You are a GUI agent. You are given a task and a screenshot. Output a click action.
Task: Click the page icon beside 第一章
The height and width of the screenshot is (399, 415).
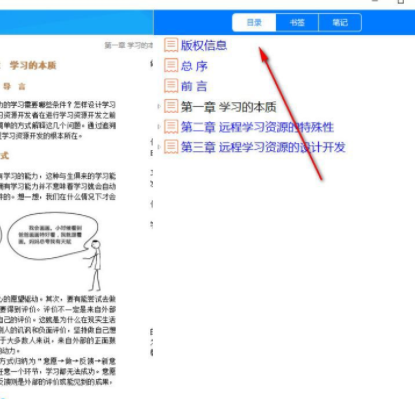coord(171,106)
